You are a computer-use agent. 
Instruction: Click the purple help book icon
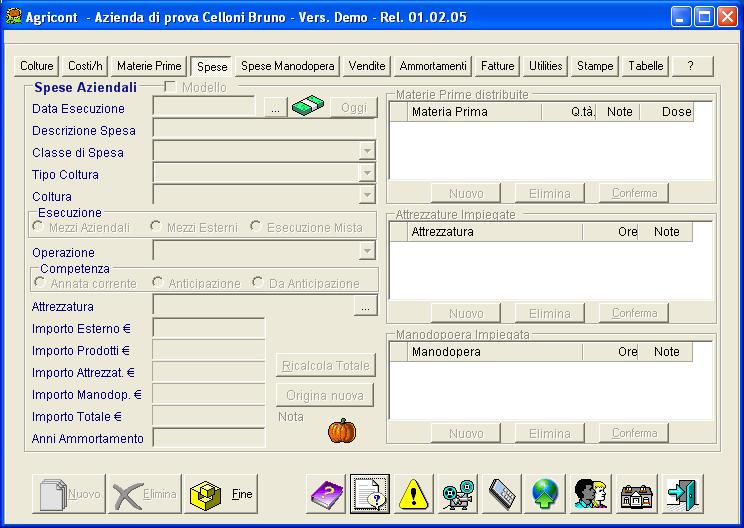(325, 494)
